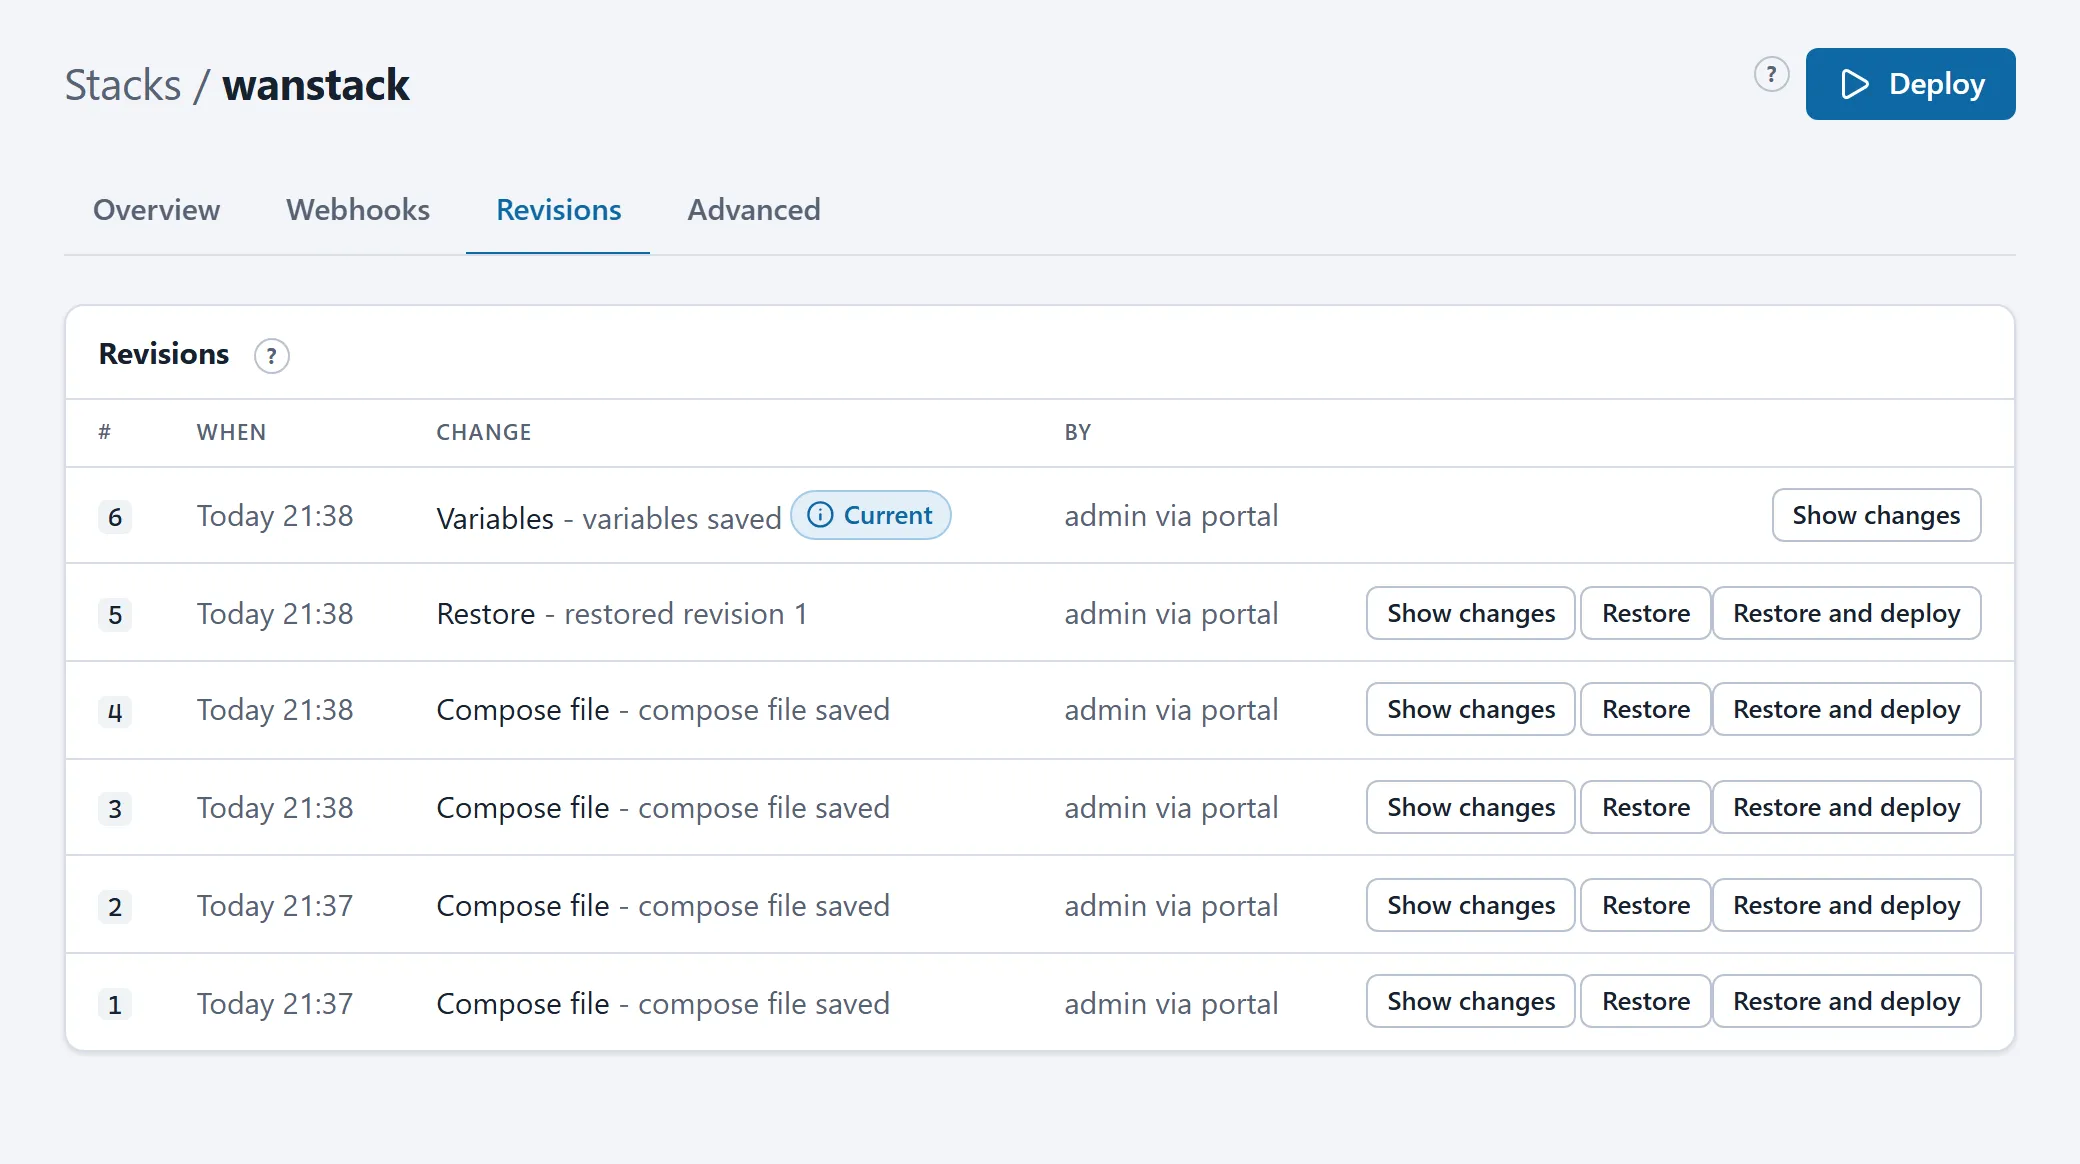Click the help icon beside Revisions heading

(271, 356)
